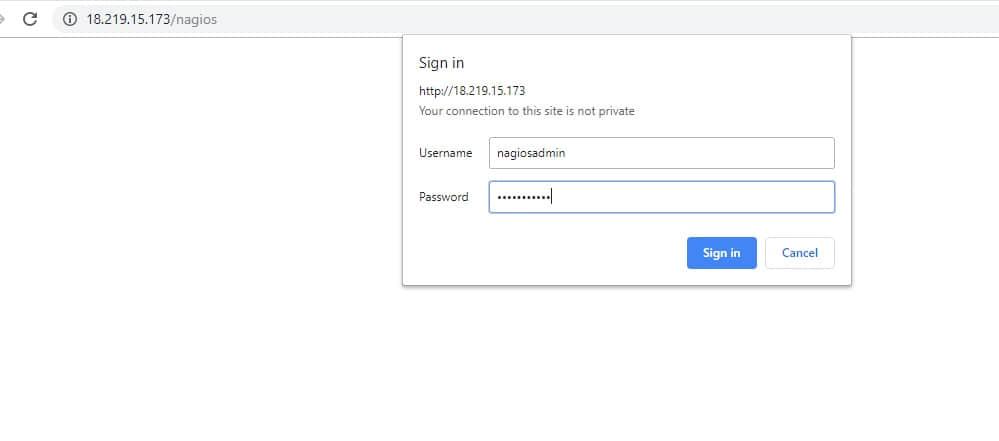Image resolution: width=999 pixels, height=441 pixels.
Task: Click the "connection is not private" warning text
Action: pos(526,111)
